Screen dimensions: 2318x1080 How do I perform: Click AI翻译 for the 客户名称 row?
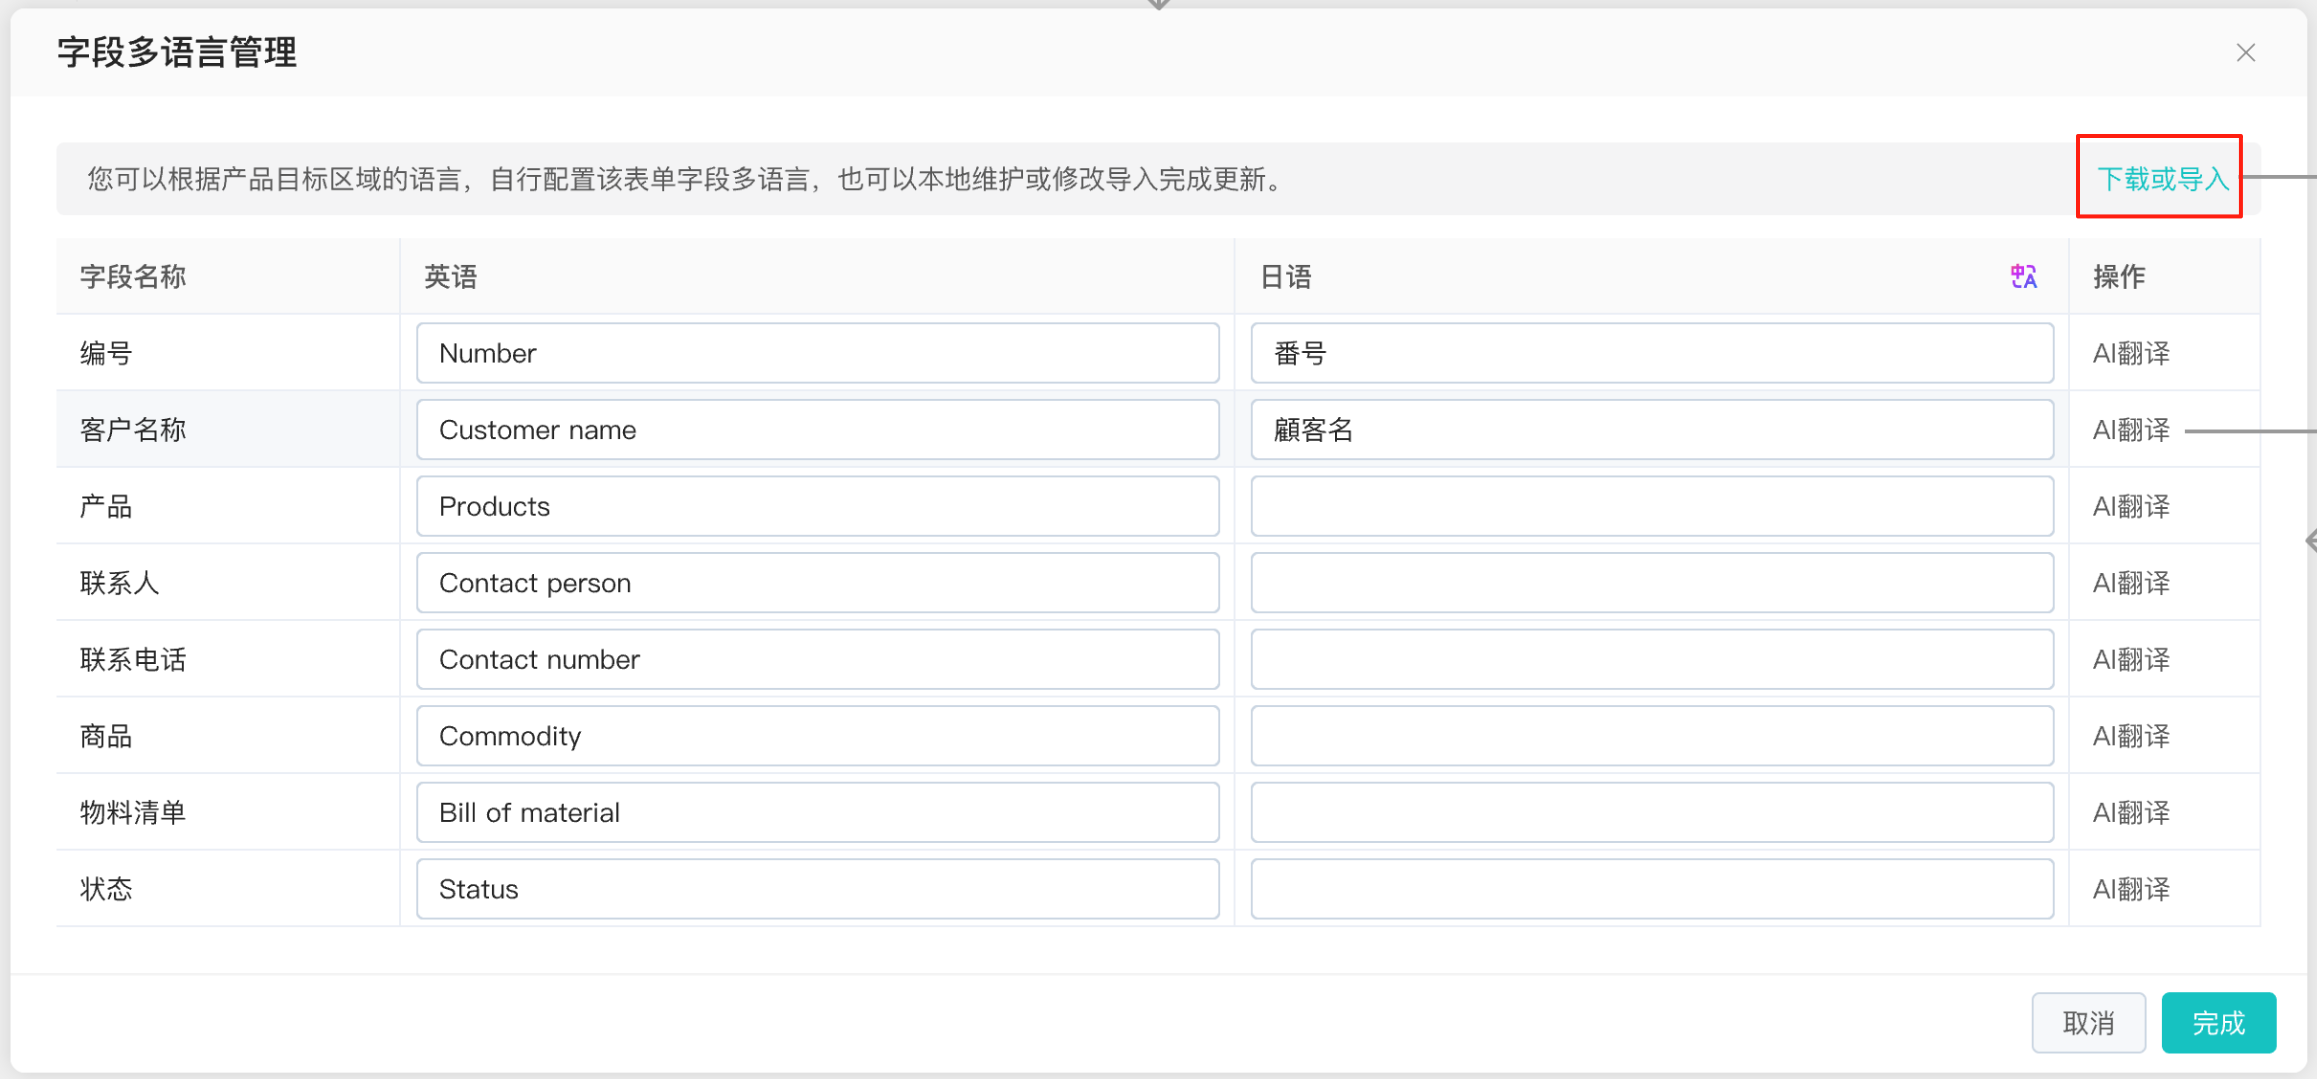coord(2131,430)
